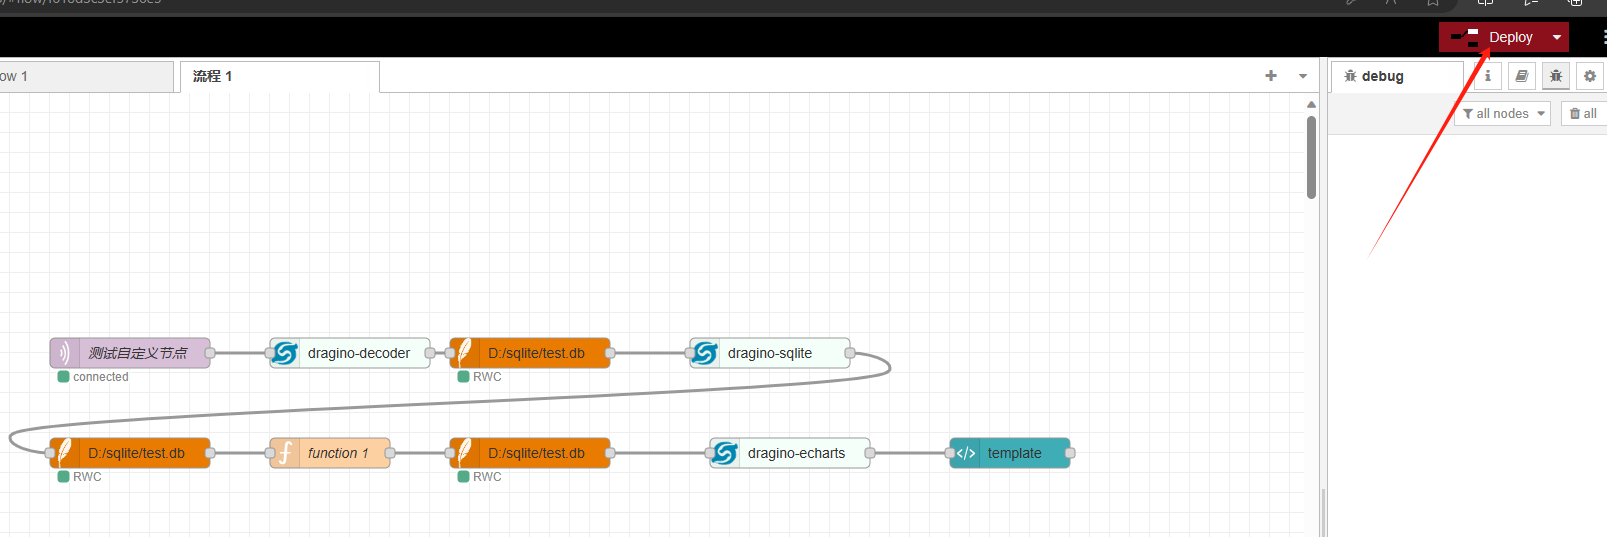Open the help book sidebar icon

[1521, 76]
